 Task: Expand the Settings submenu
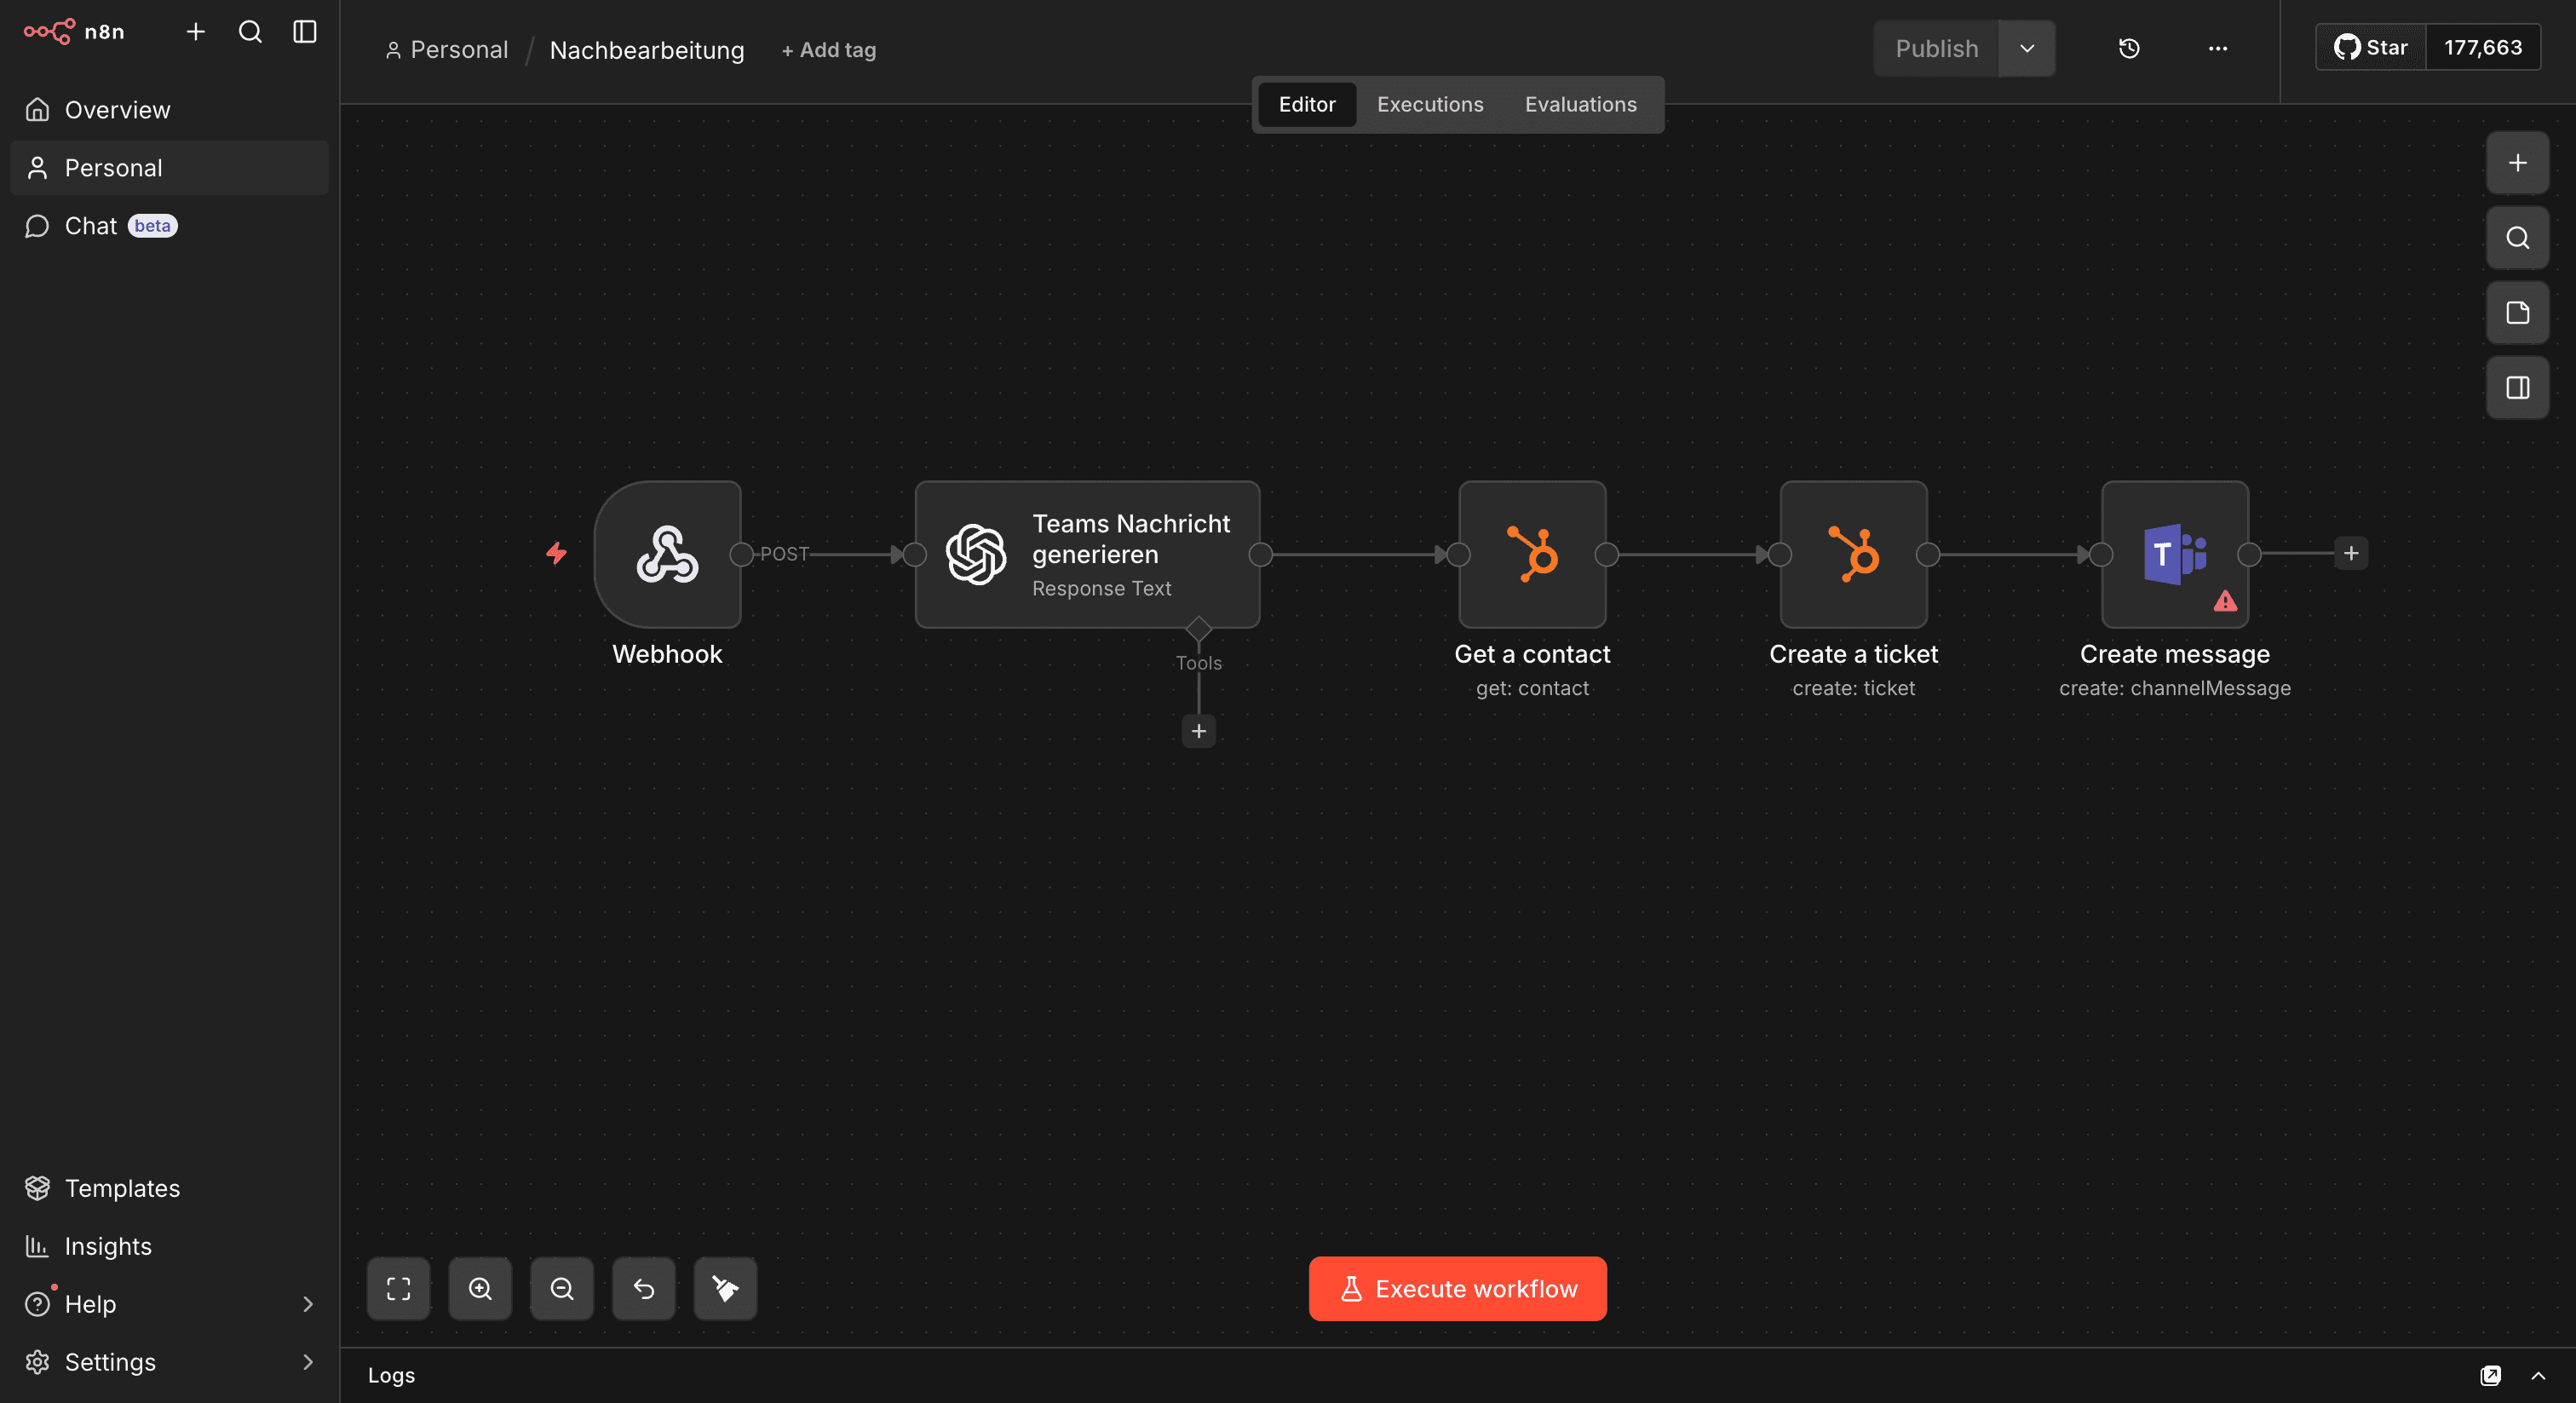(307, 1362)
